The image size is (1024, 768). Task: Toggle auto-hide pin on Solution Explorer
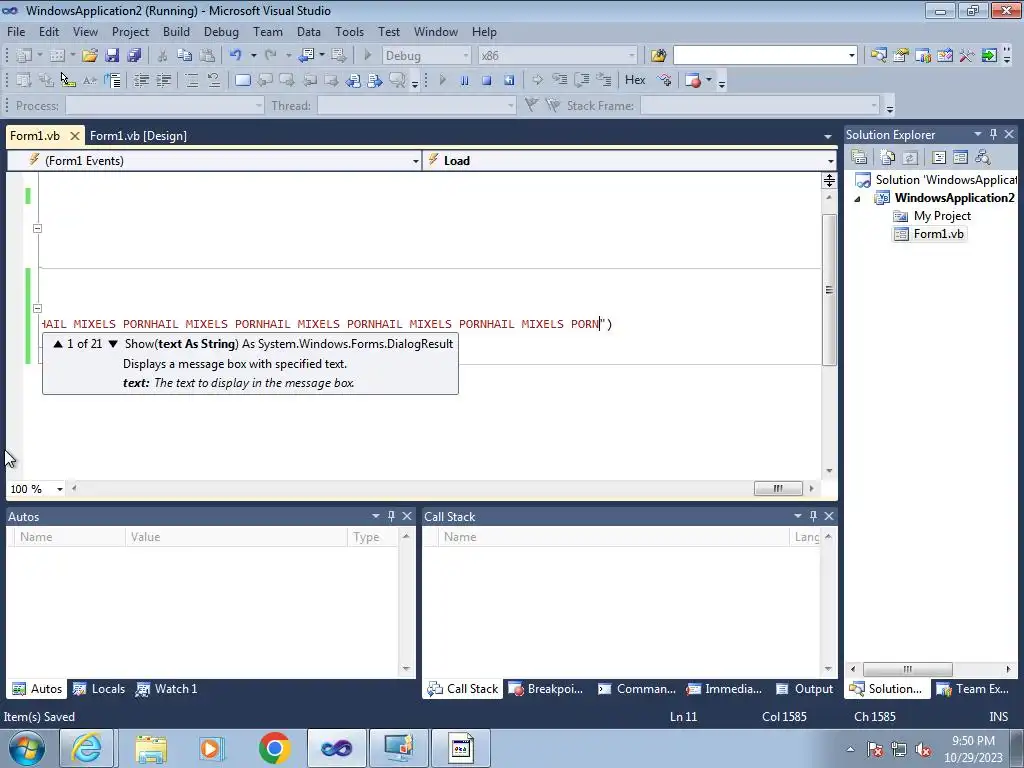click(993, 134)
